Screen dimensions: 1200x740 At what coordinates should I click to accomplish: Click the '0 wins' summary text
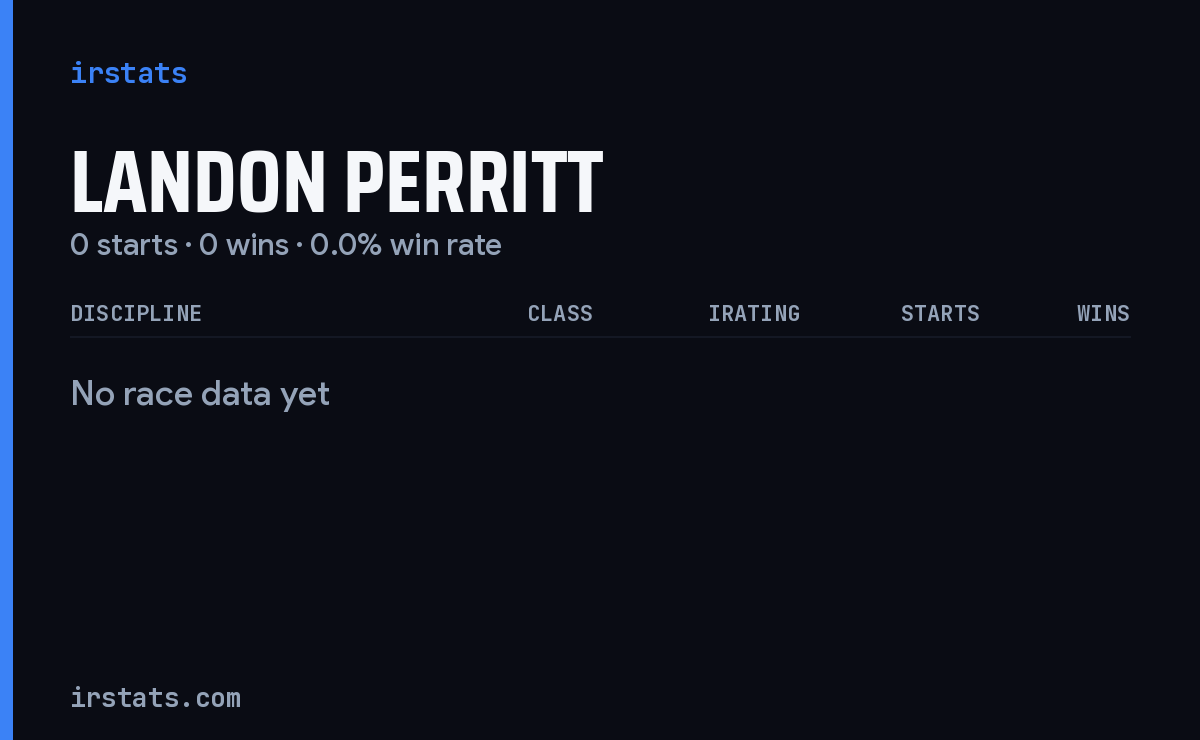tap(244, 245)
